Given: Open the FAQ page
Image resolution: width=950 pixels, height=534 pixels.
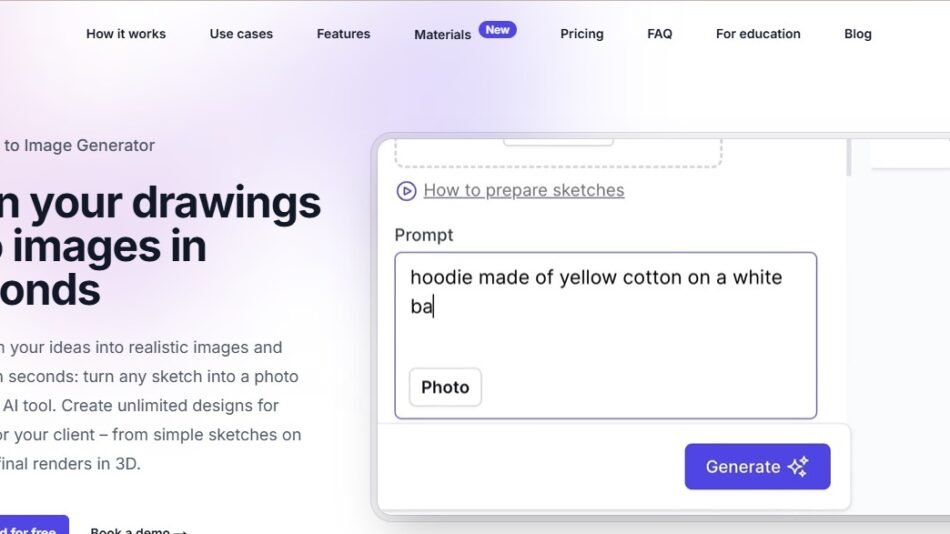Looking at the screenshot, I should [x=660, y=34].
